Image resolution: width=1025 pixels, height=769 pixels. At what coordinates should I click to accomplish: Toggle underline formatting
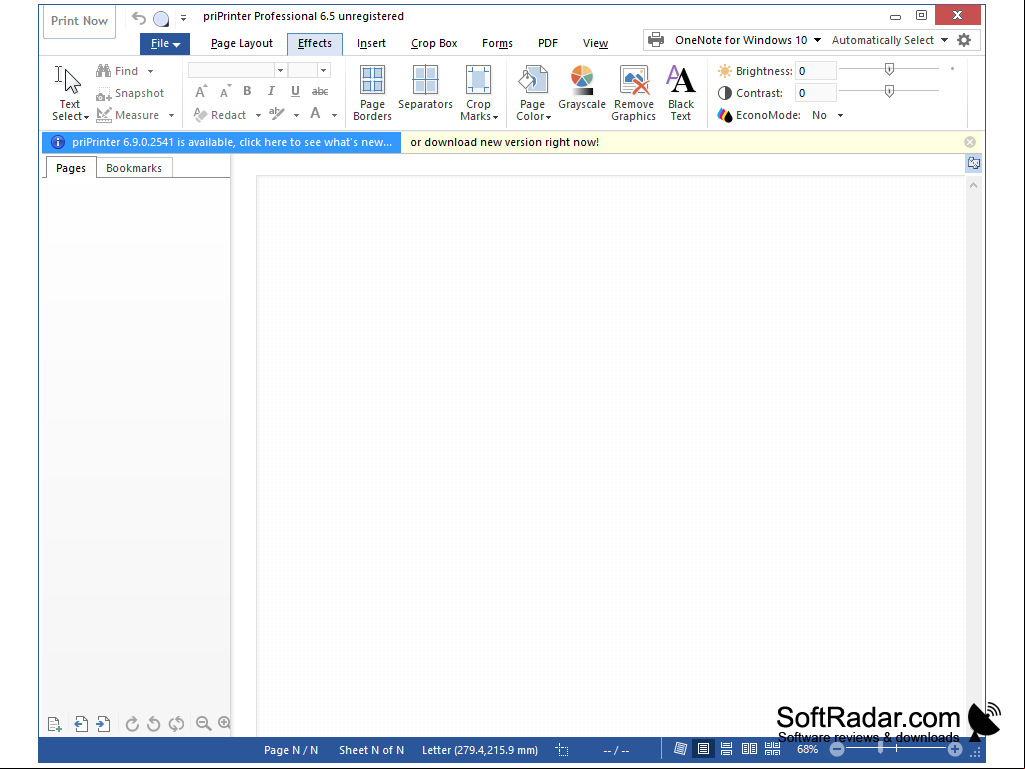[x=295, y=92]
